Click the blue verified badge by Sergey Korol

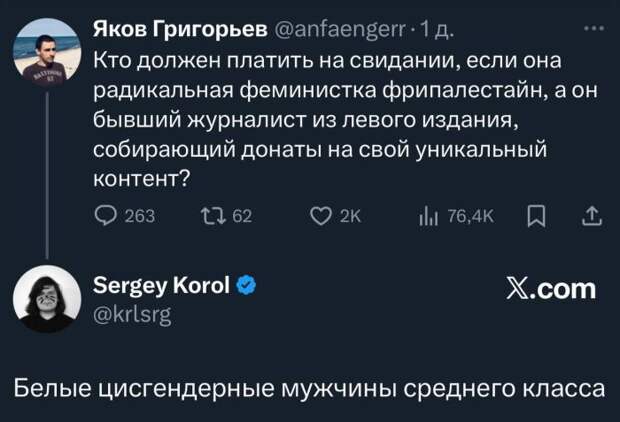[x=246, y=289]
